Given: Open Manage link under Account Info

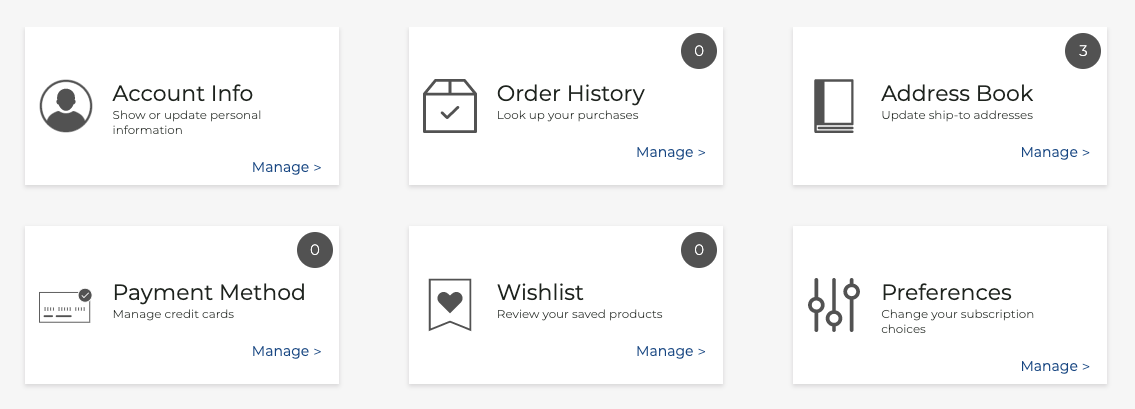Looking at the screenshot, I should [x=287, y=167].
